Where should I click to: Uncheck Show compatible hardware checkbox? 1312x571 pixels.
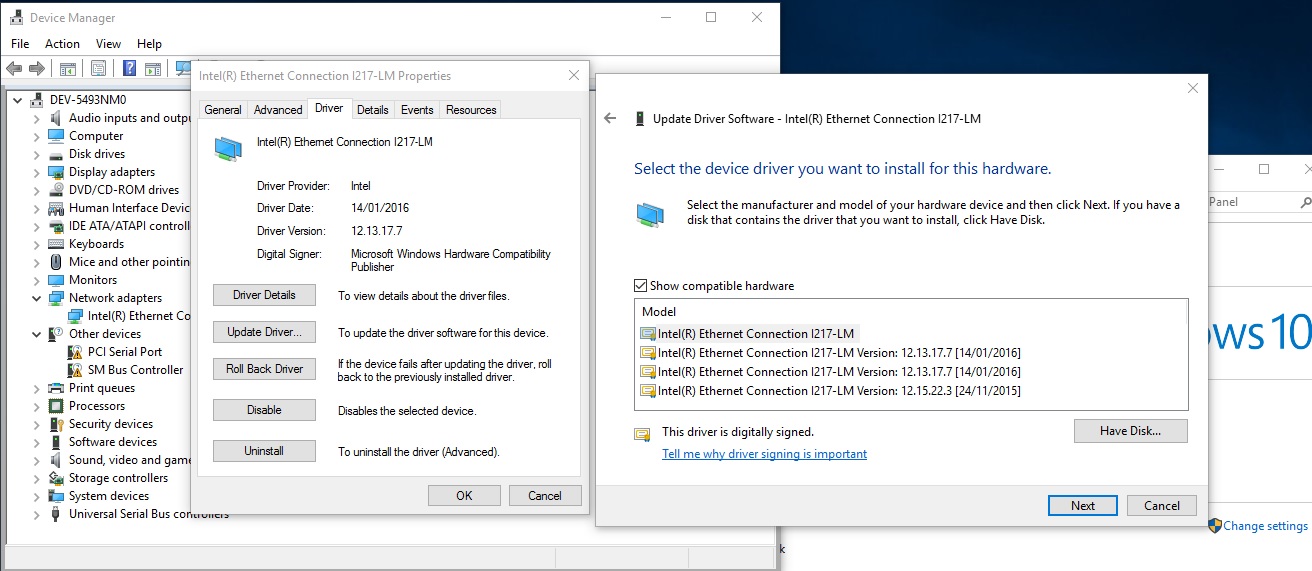tap(641, 286)
